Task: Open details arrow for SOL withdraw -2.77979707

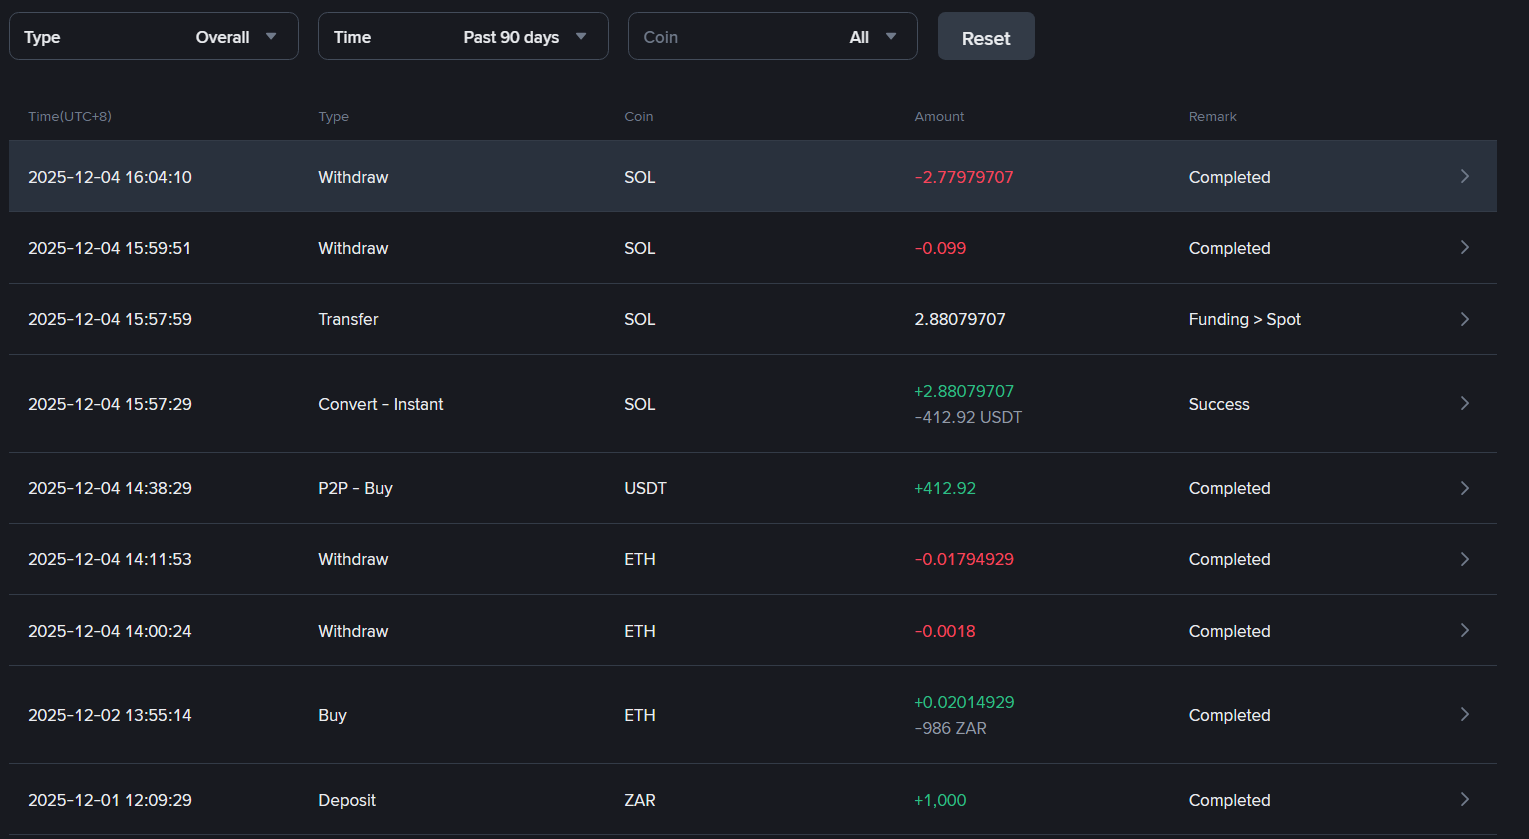Action: (1464, 177)
